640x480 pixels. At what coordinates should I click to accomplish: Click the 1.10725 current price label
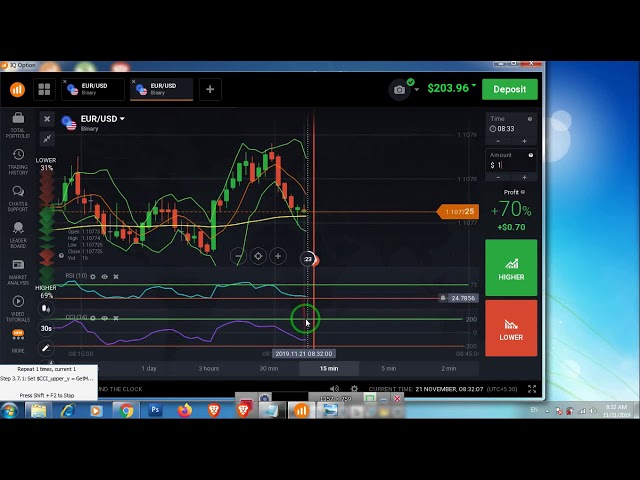point(458,212)
